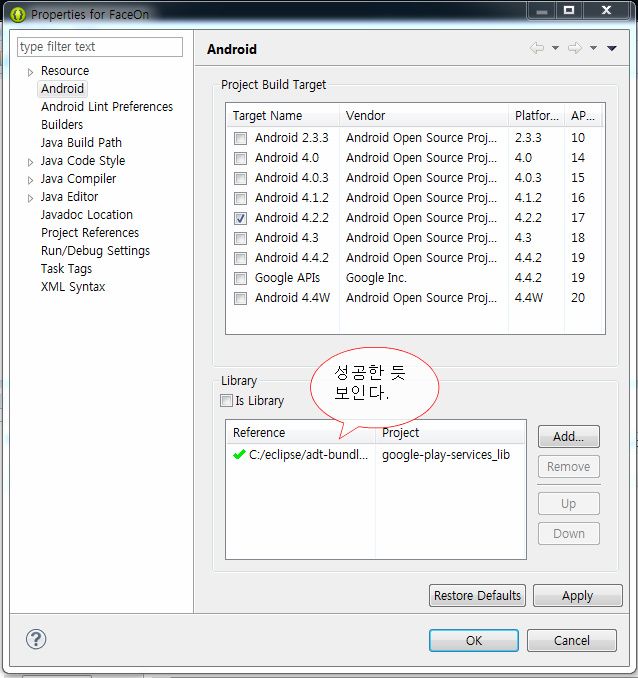Expand the Java Code Style node
The width and height of the screenshot is (638, 678).
[30, 162]
